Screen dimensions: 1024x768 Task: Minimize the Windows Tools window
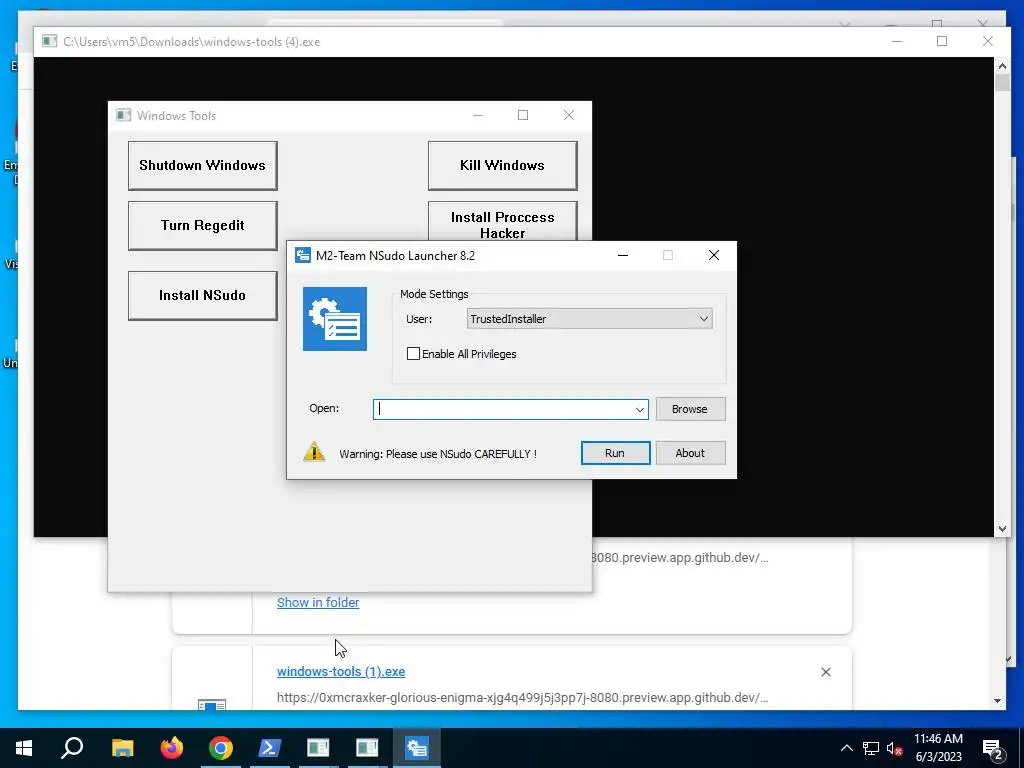click(478, 116)
